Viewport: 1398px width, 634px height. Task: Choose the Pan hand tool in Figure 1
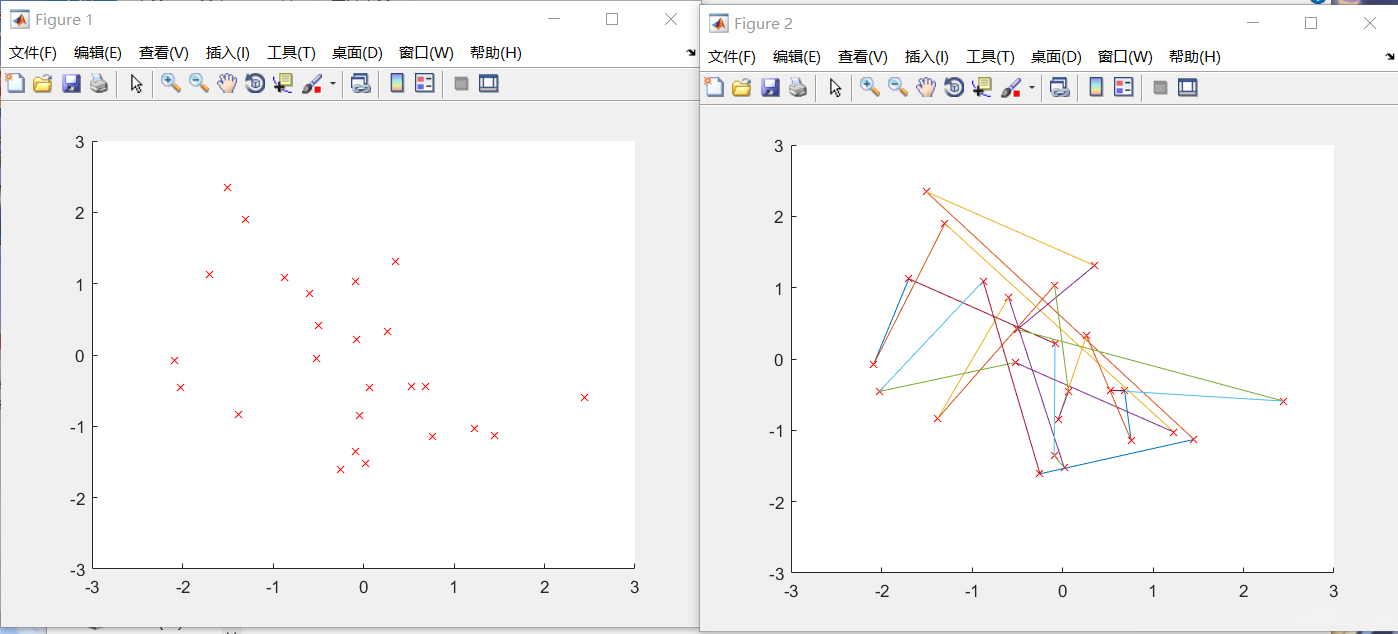coord(227,84)
